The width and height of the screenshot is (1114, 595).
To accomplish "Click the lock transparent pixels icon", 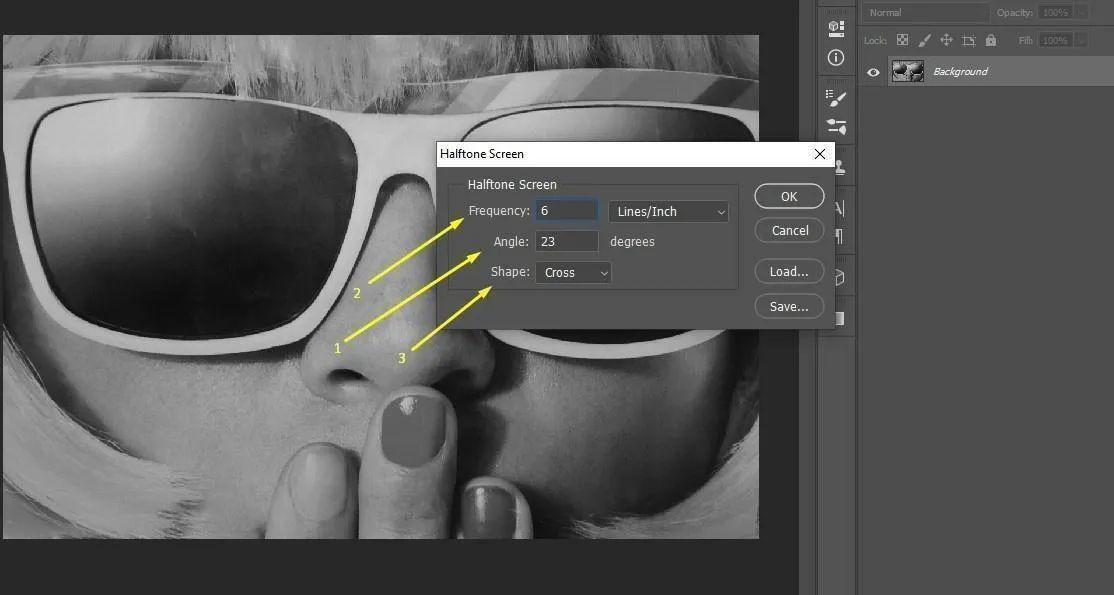I will pyautogui.click(x=902, y=40).
